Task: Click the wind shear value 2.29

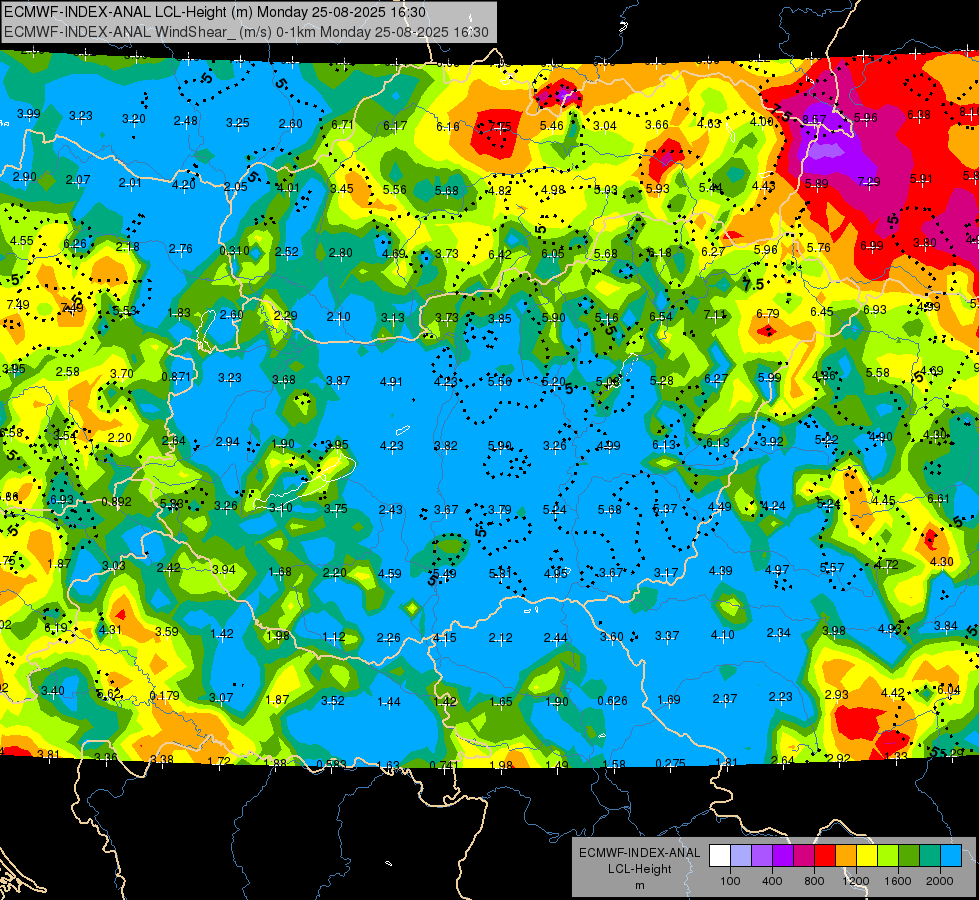Action: point(285,315)
